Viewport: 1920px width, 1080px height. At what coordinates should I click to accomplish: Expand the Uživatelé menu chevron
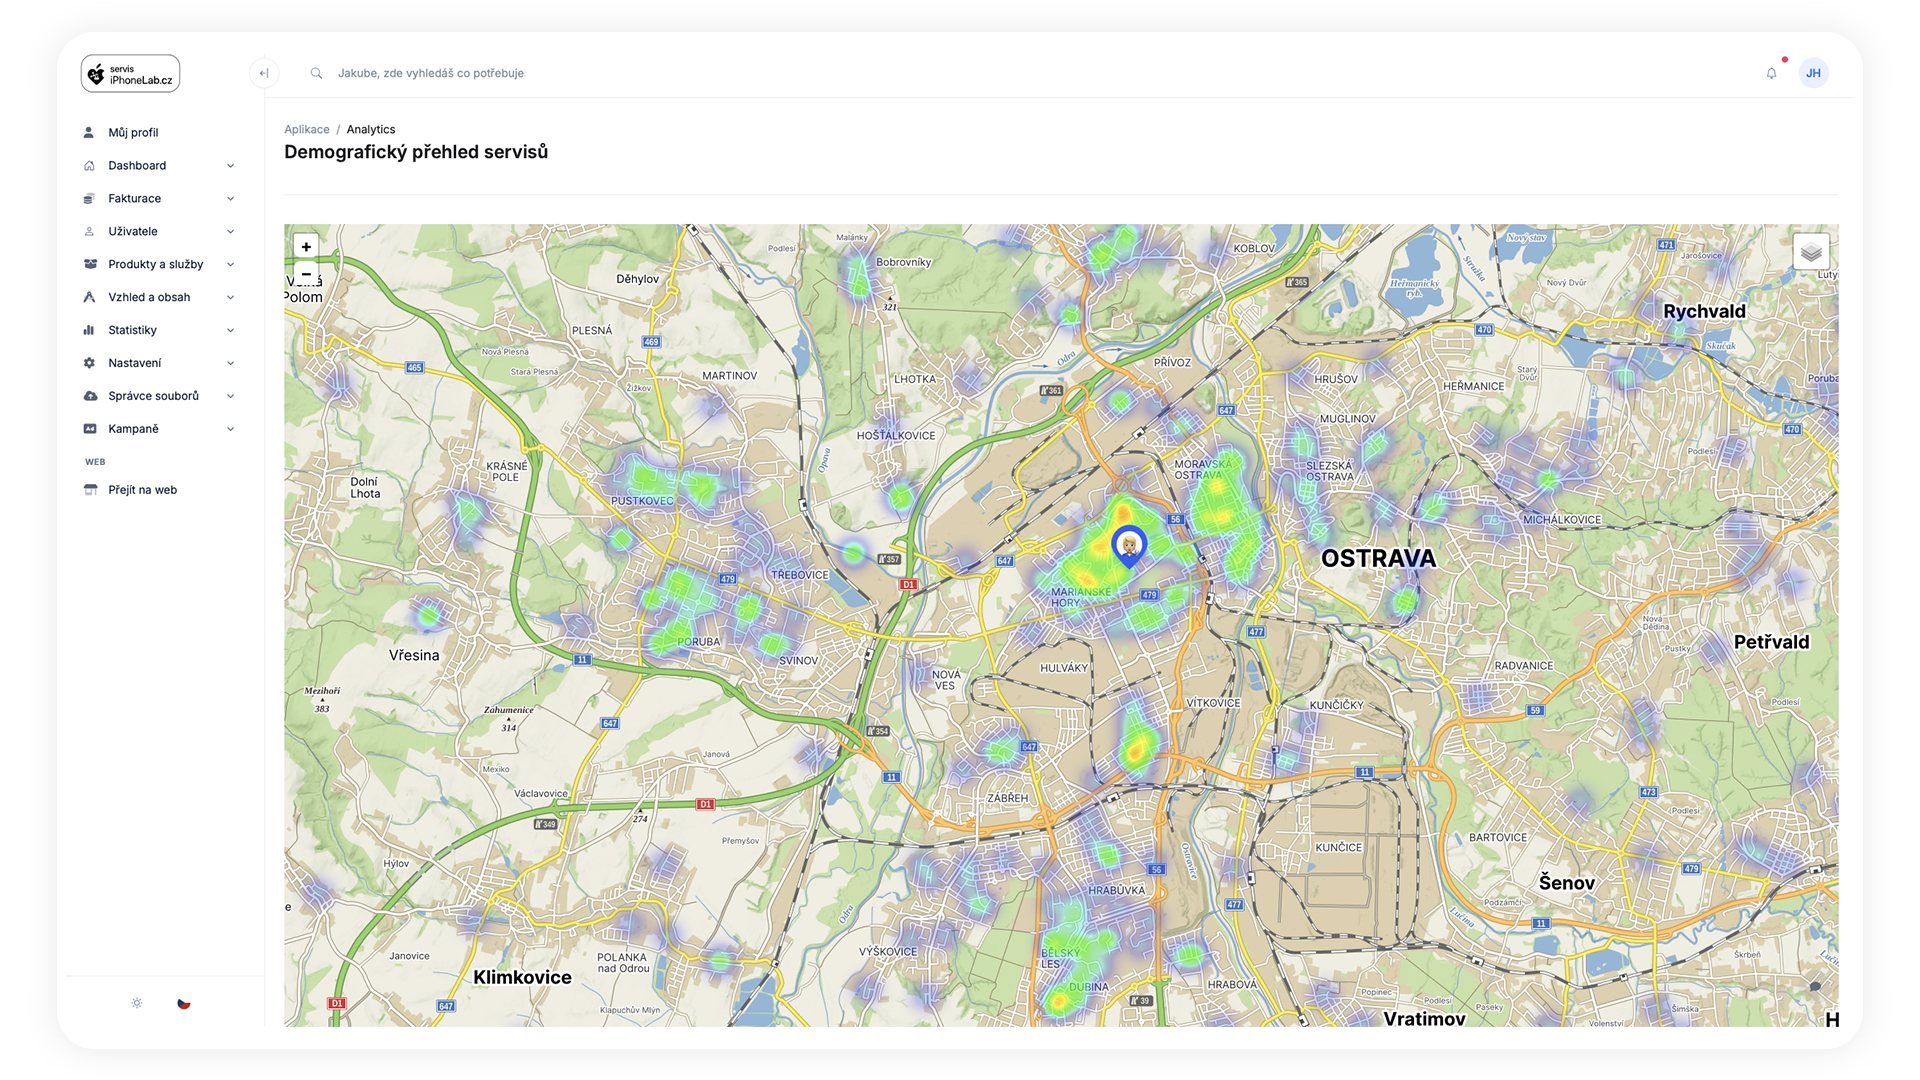231,232
